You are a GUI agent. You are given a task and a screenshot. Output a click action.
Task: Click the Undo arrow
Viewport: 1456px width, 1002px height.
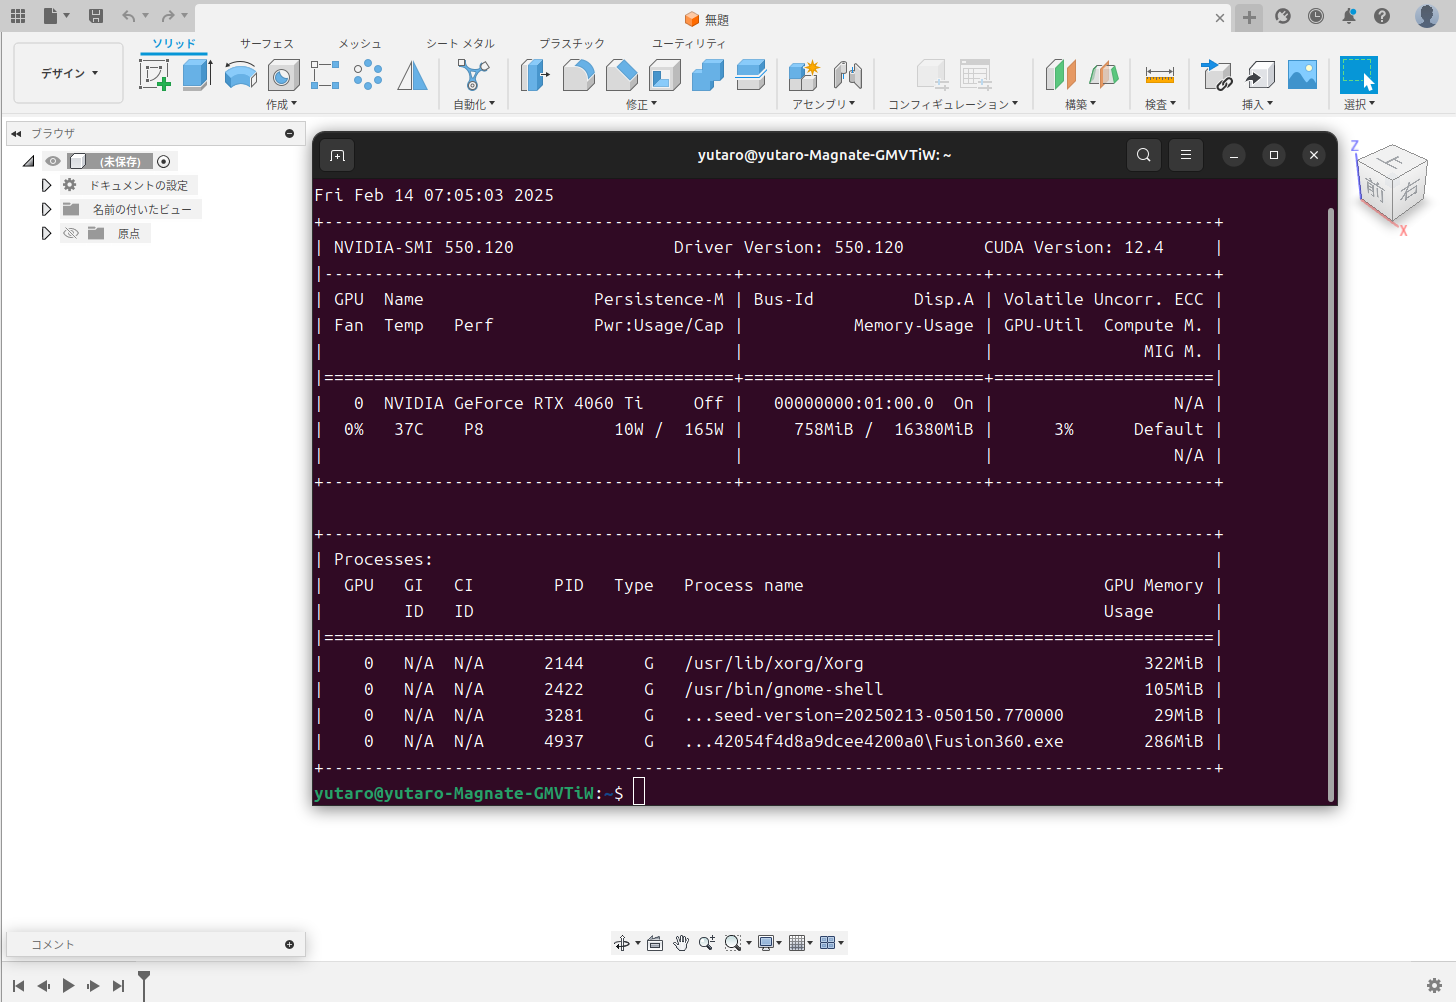[x=128, y=16]
